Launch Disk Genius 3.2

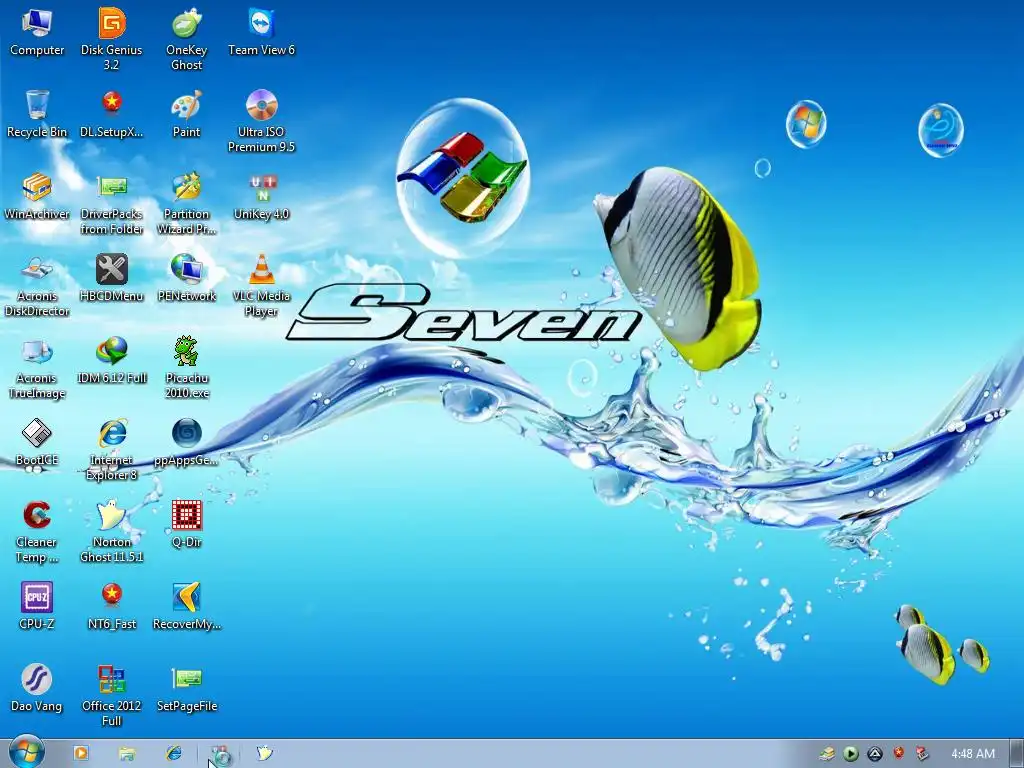[112, 39]
